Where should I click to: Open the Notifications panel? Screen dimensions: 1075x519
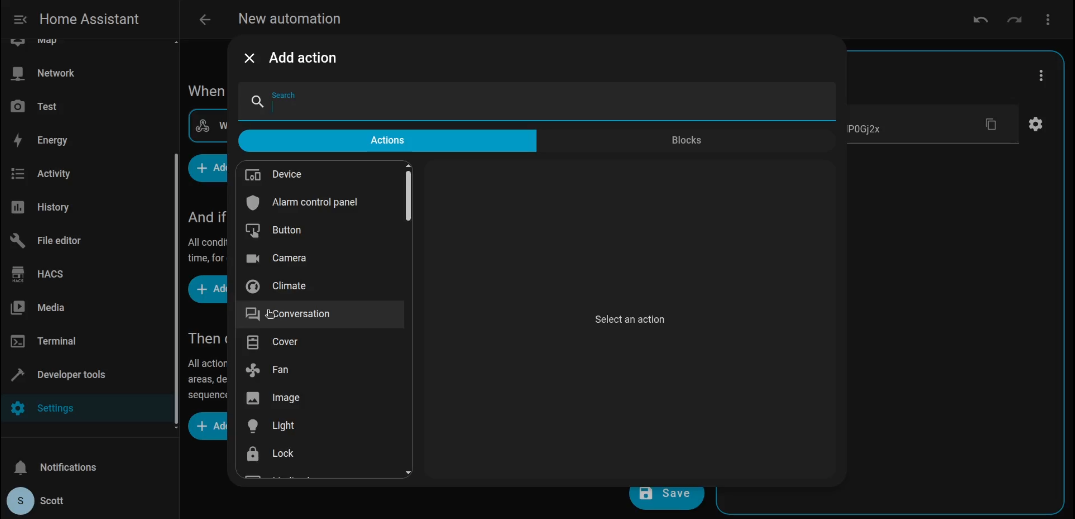(68, 467)
